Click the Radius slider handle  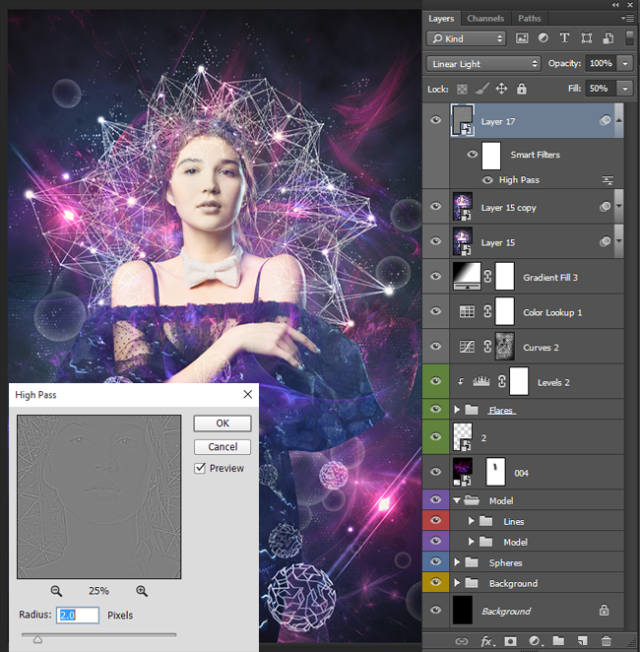pos(38,639)
